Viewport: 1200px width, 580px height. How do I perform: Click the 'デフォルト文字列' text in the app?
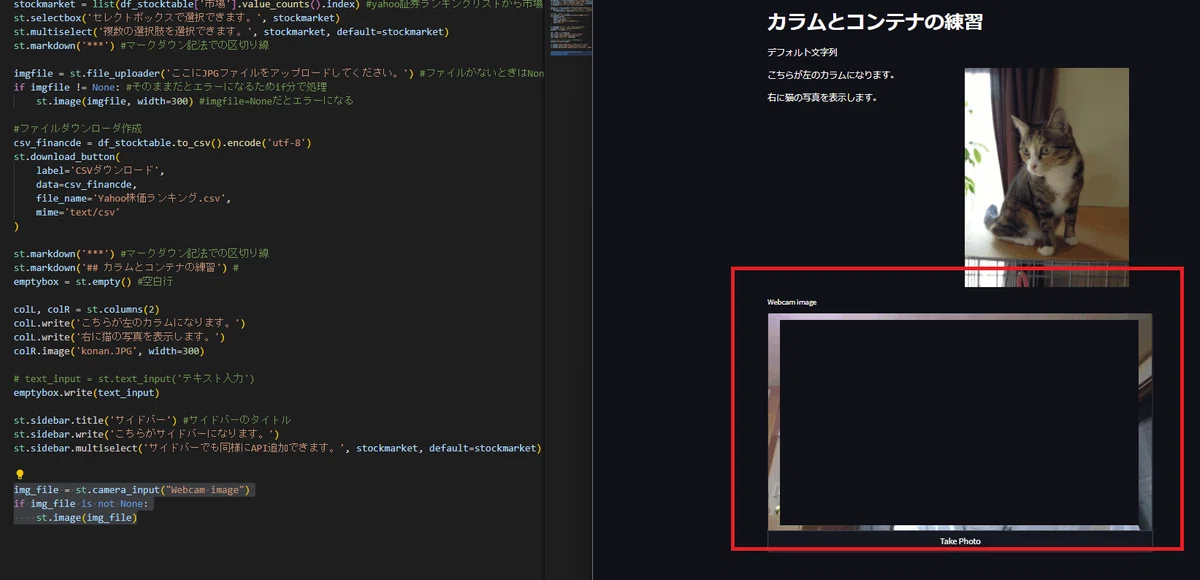tap(802, 52)
